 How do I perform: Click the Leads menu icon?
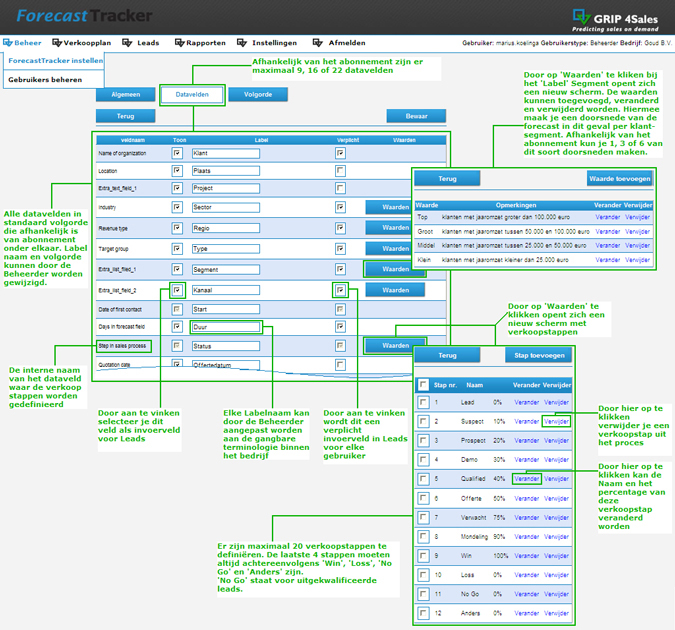click(127, 43)
